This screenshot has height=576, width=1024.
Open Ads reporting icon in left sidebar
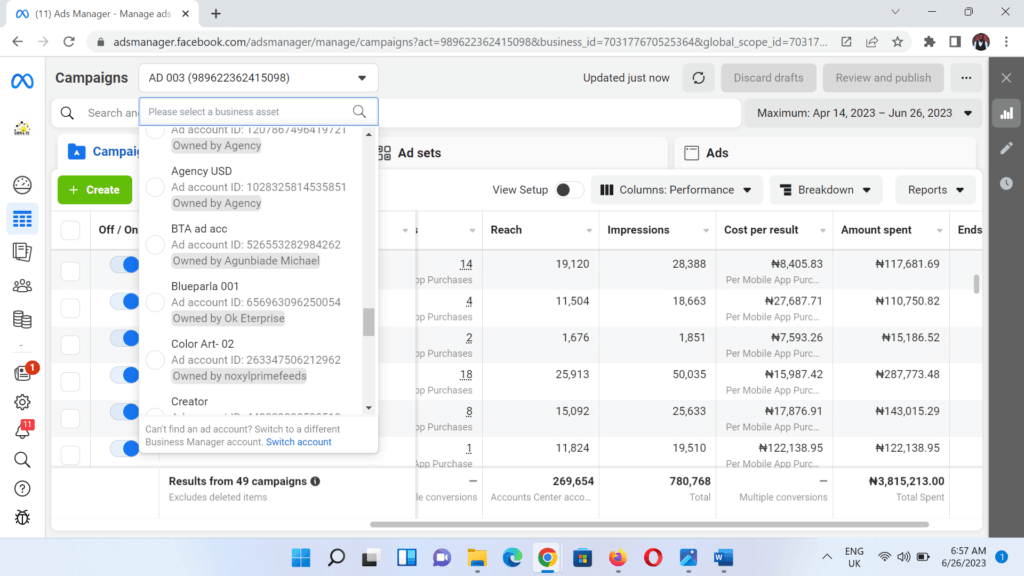[22, 252]
